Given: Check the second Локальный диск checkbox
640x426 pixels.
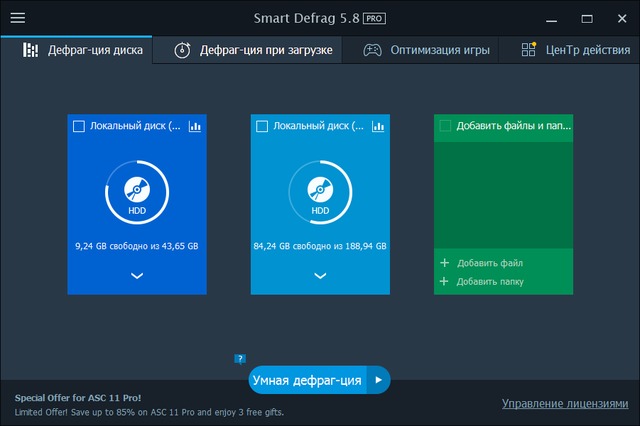Looking at the screenshot, I should pos(262,126).
